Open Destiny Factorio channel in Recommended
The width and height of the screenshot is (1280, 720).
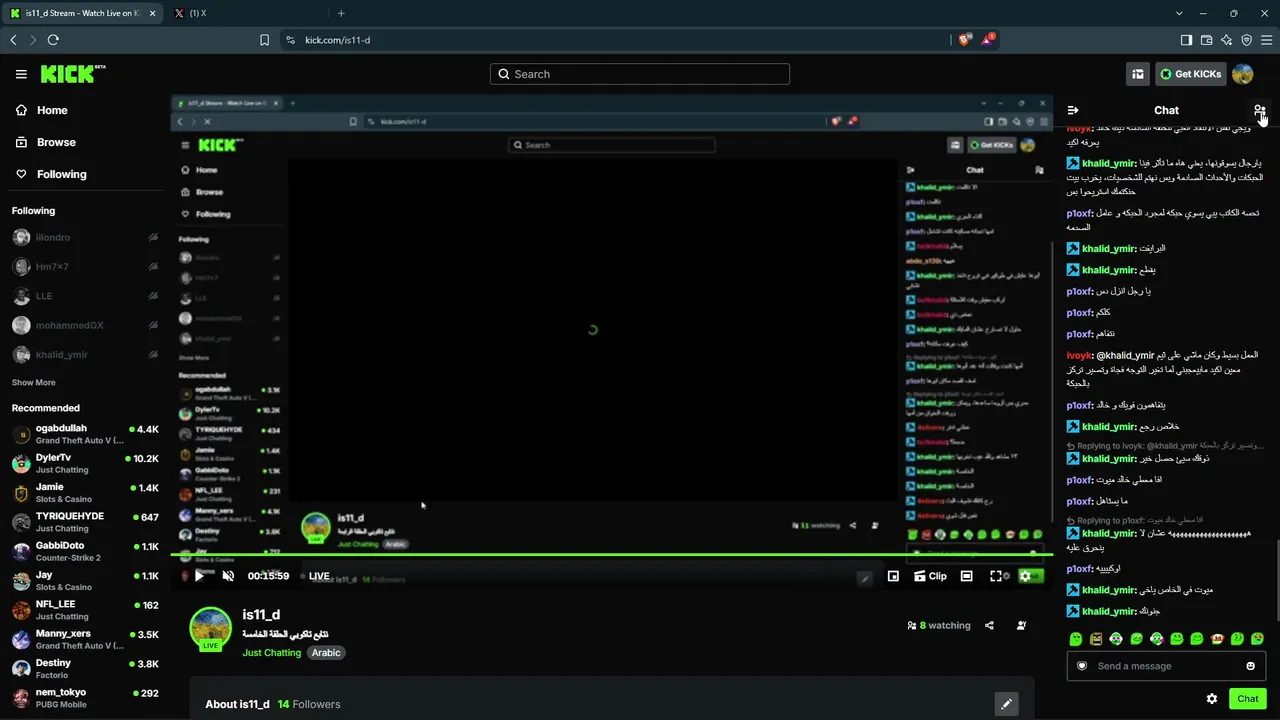point(85,669)
